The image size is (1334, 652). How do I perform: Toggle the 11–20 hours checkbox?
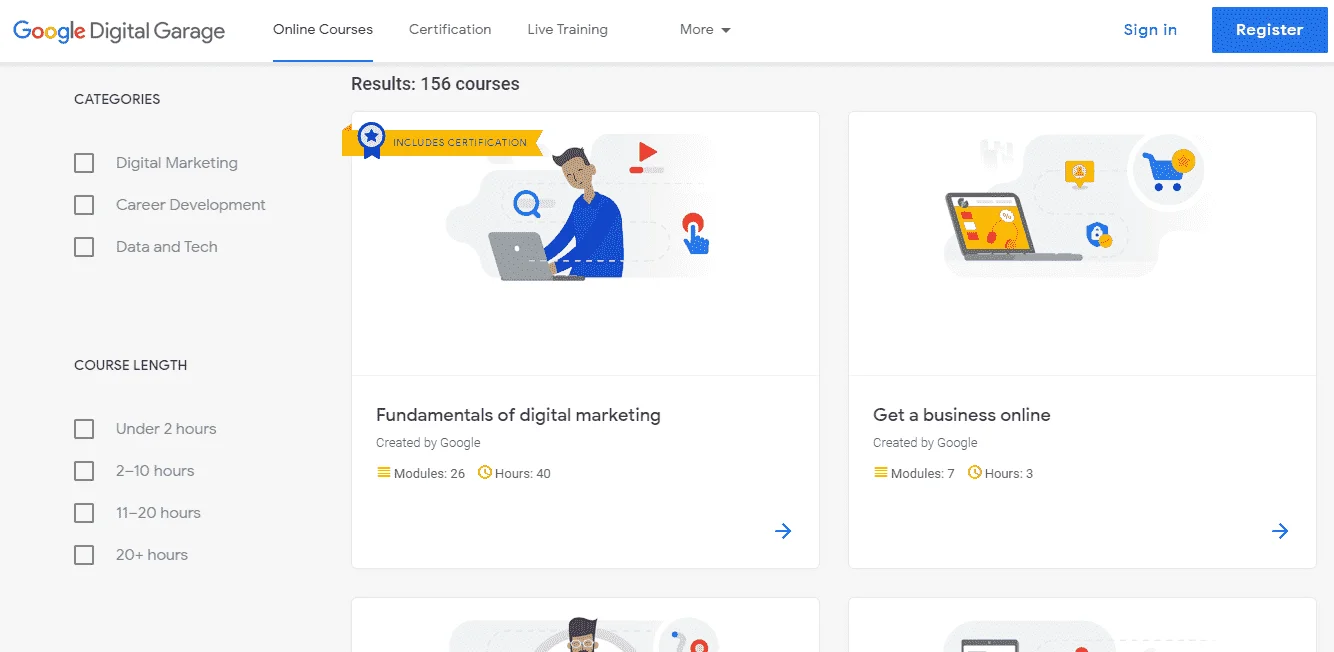coord(84,513)
